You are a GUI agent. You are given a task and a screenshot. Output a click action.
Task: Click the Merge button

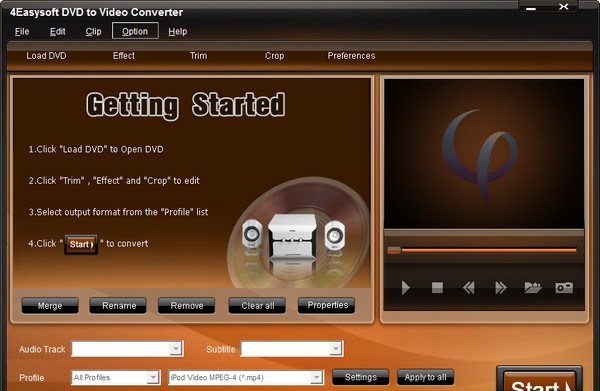50,306
